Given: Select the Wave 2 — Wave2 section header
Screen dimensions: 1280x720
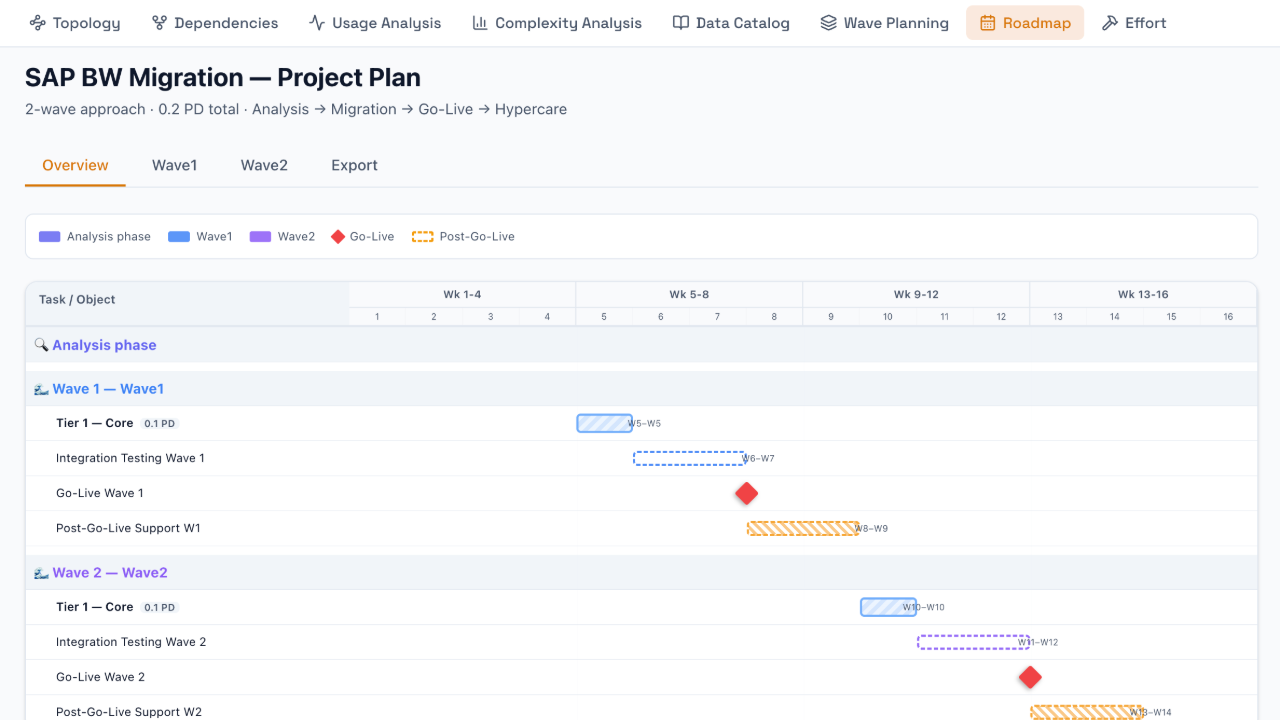Looking at the screenshot, I should click(641, 573).
